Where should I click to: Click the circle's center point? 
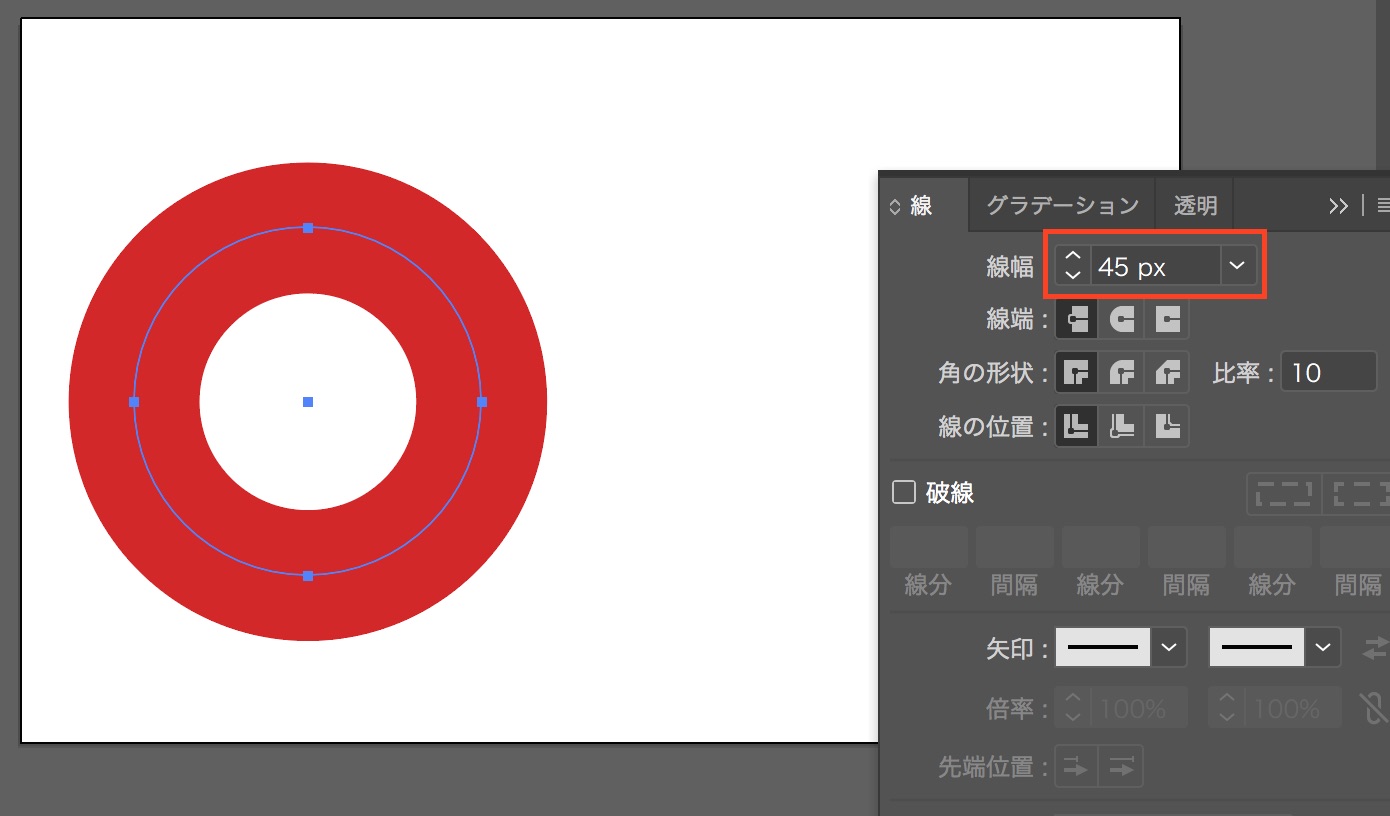point(308,402)
